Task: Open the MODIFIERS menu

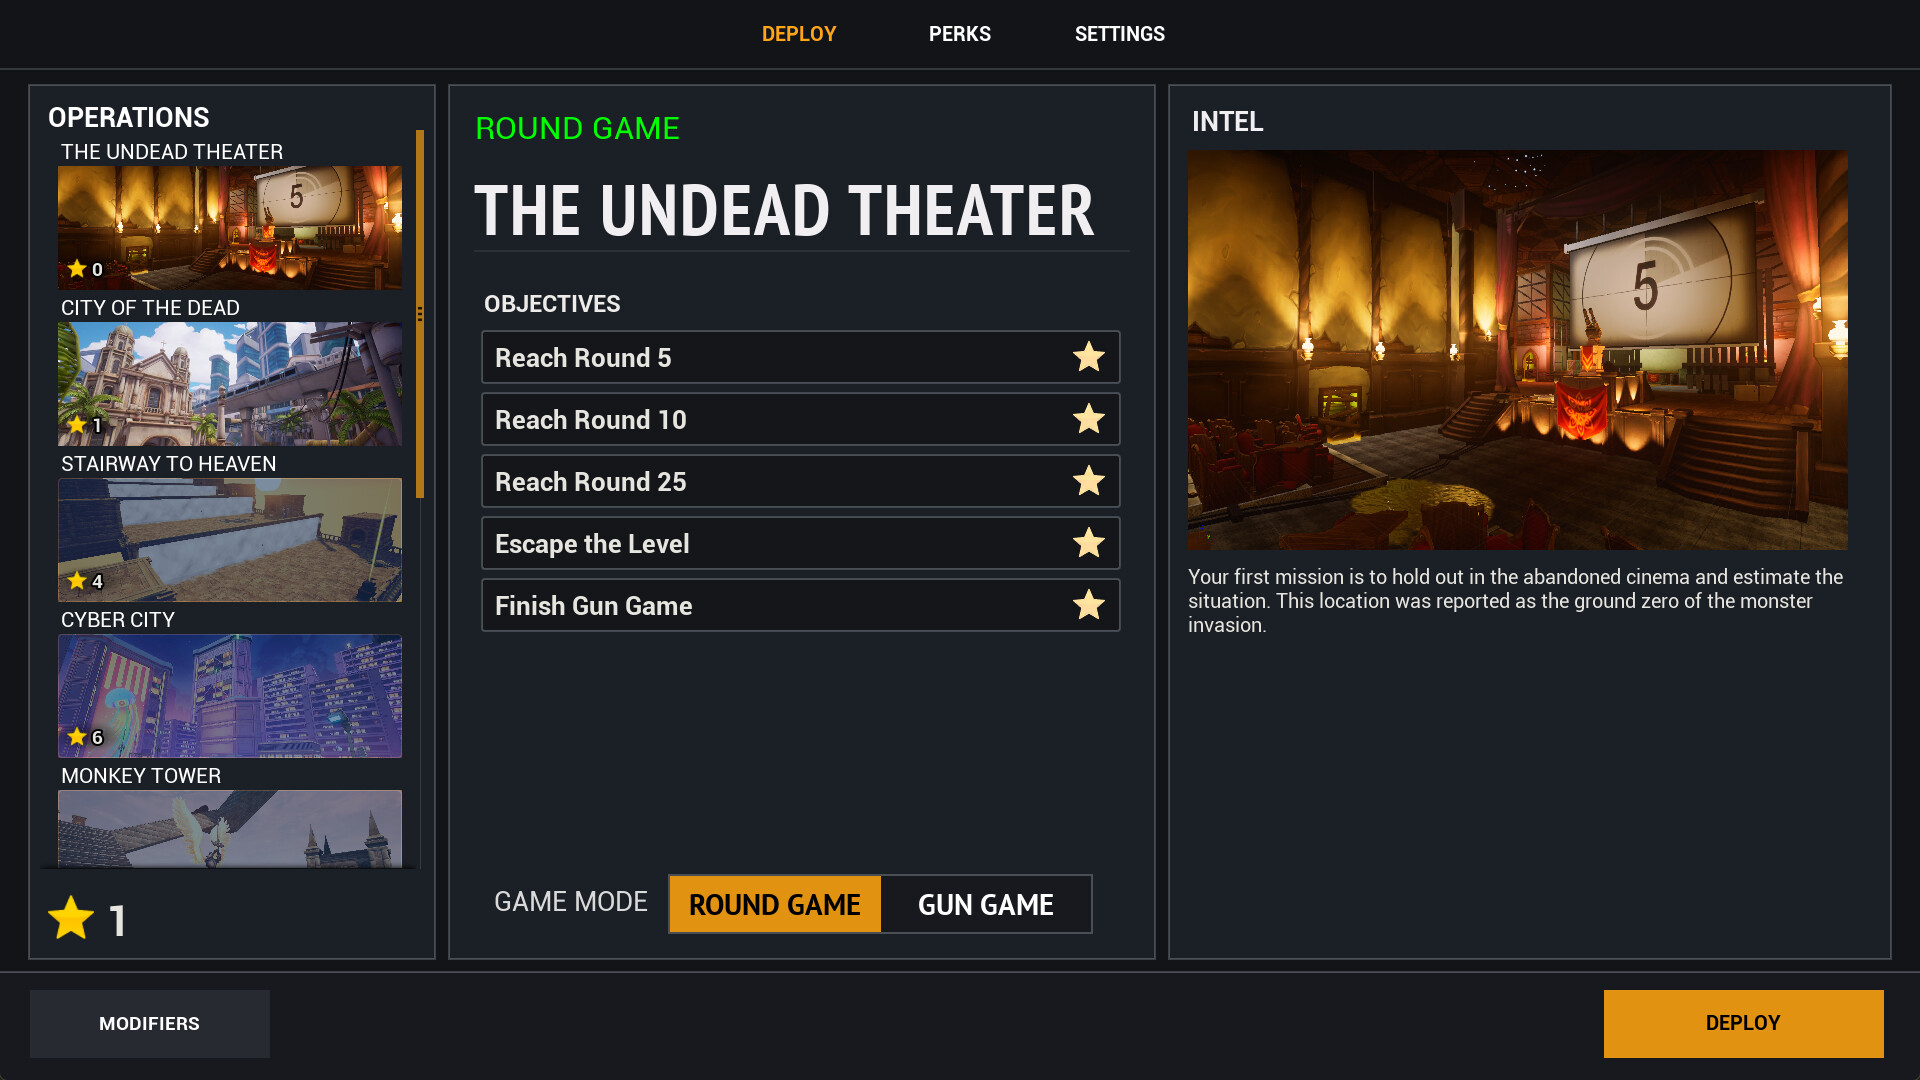Action: pyautogui.click(x=150, y=1023)
